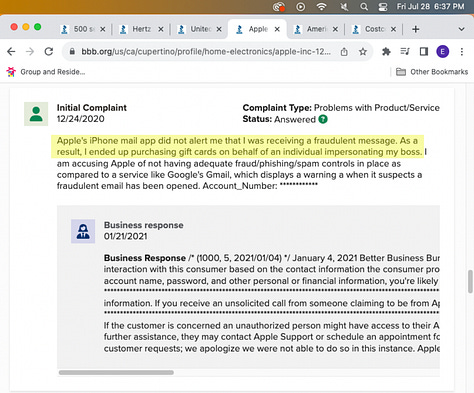474x393 pixels.
Task: Close the United tab
Action: tap(219, 29)
